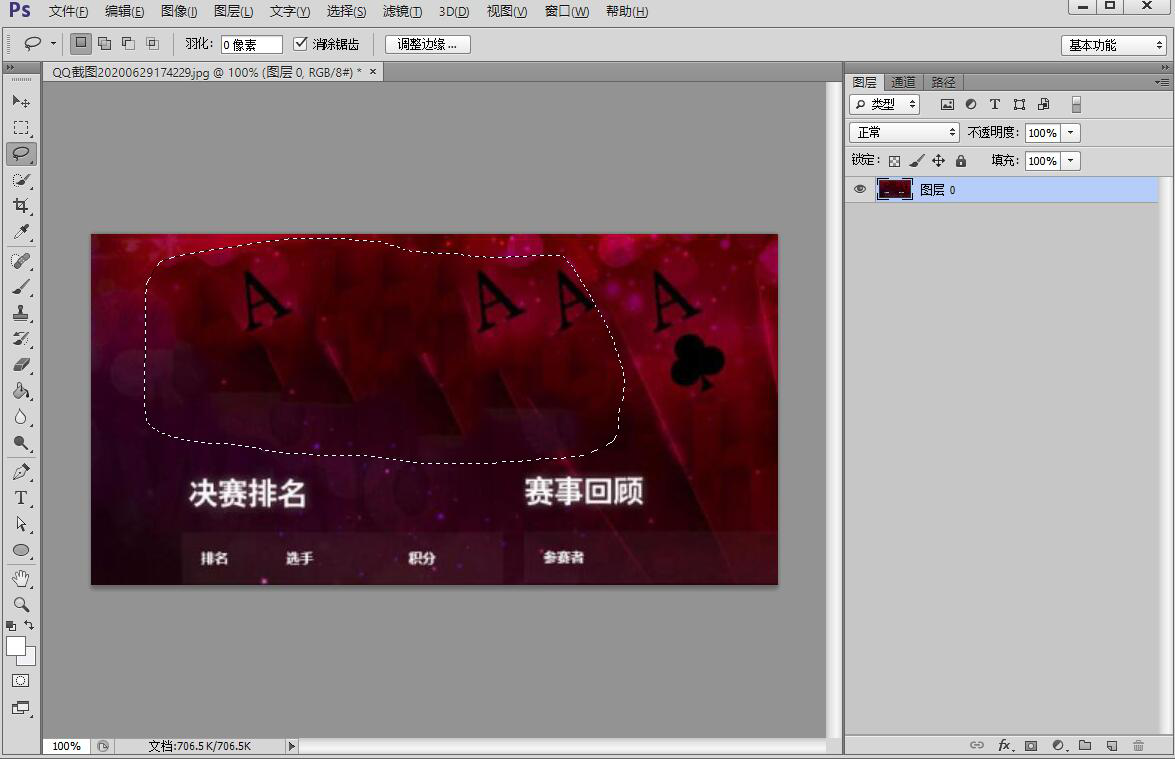Select the Zoom tool in toolbar
1175x759 pixels.
[21, 604]
